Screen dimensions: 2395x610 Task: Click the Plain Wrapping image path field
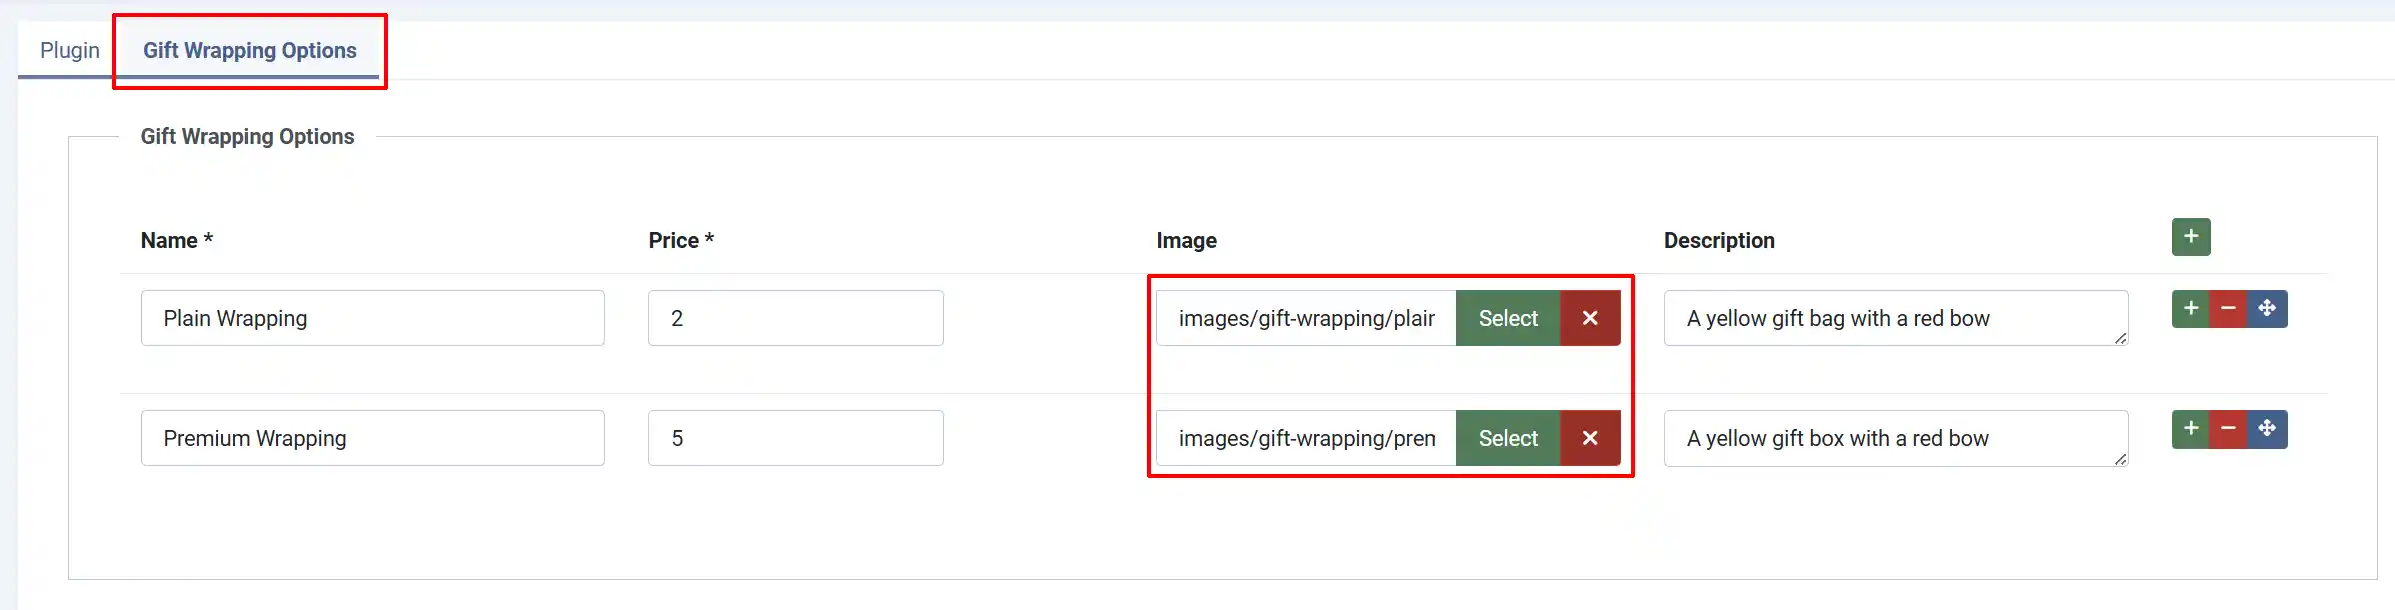pos(1306,318)
